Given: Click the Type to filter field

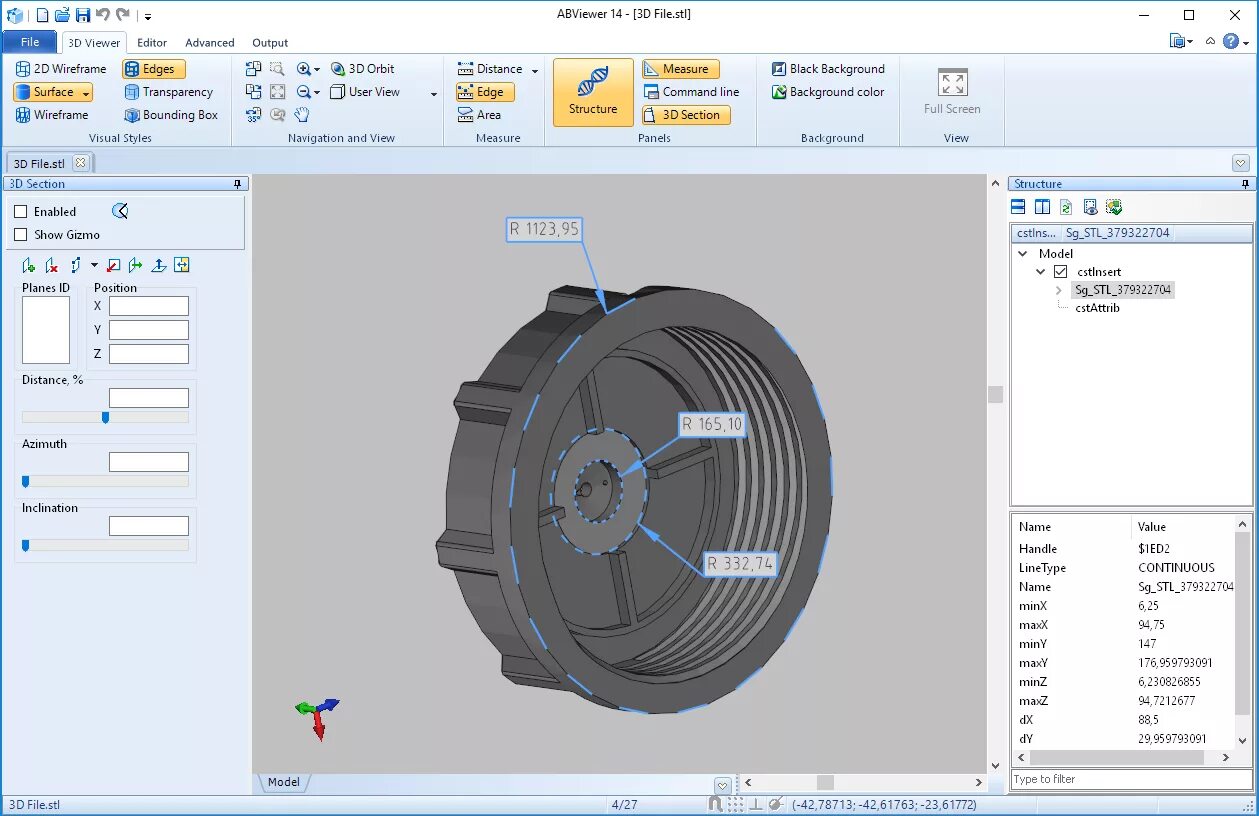Looking at the screenshot, I should pyautogui.click(x=1131, y=779).
